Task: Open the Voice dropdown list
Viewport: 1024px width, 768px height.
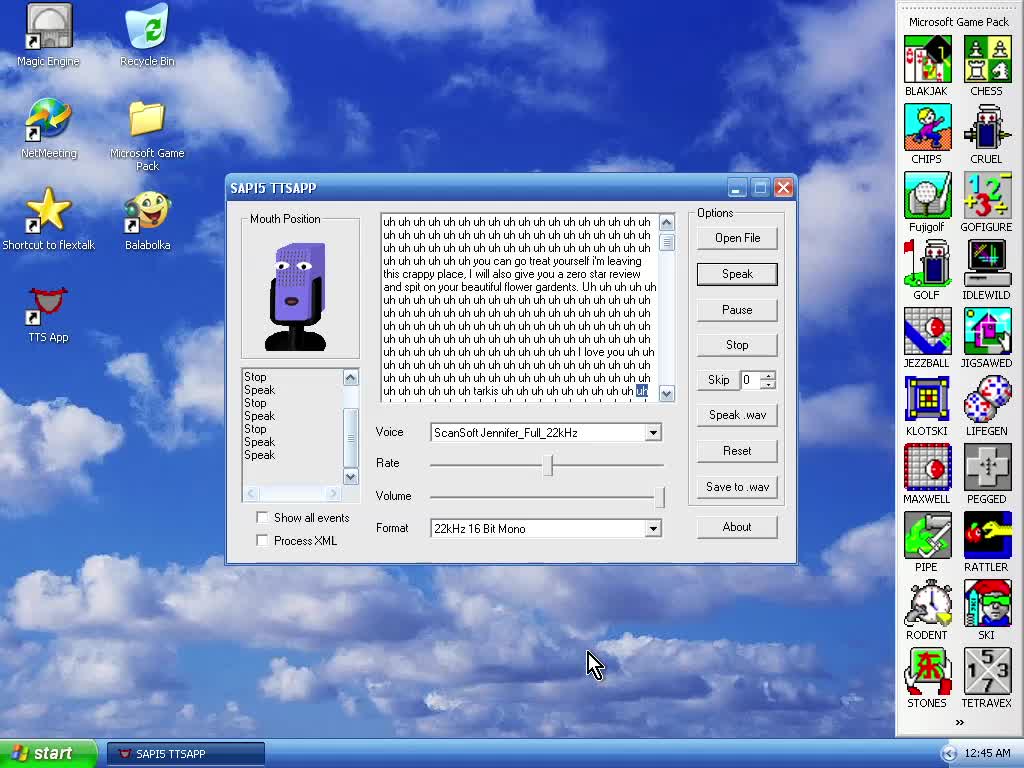Action: [x=652, y=432]
